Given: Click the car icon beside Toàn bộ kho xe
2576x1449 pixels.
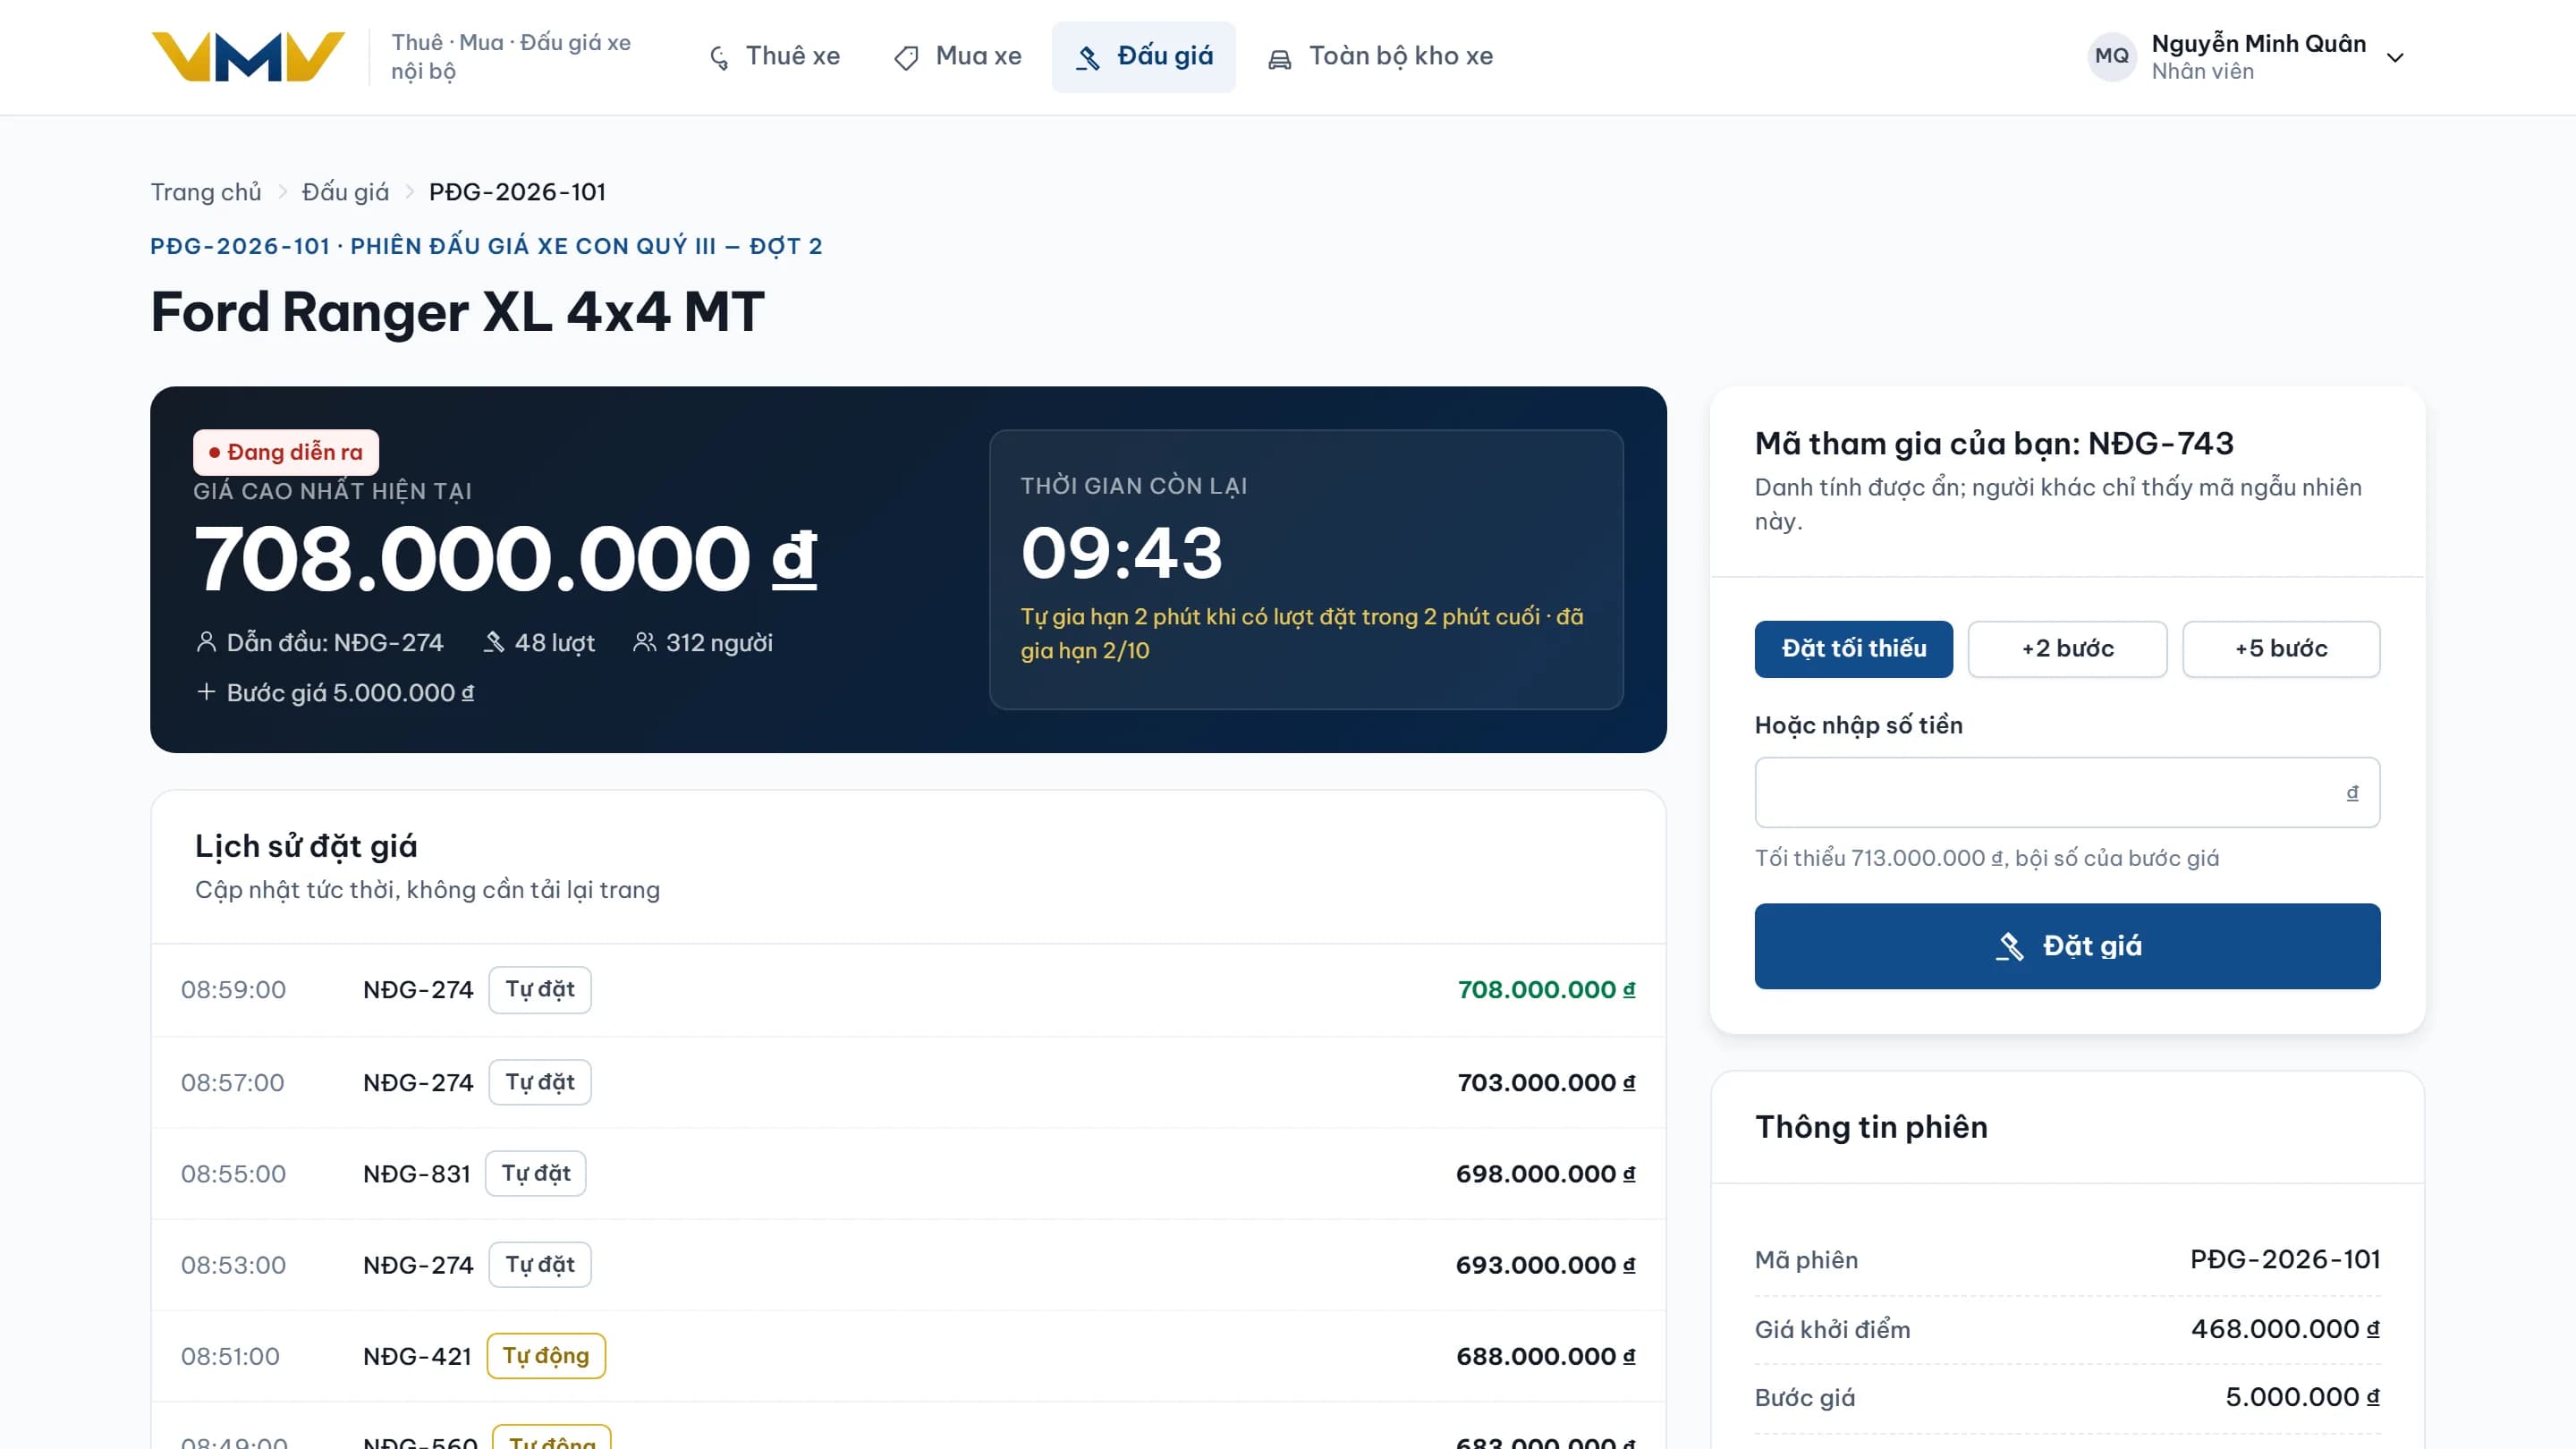Looking at the screenshot, I should point(1279,59).
